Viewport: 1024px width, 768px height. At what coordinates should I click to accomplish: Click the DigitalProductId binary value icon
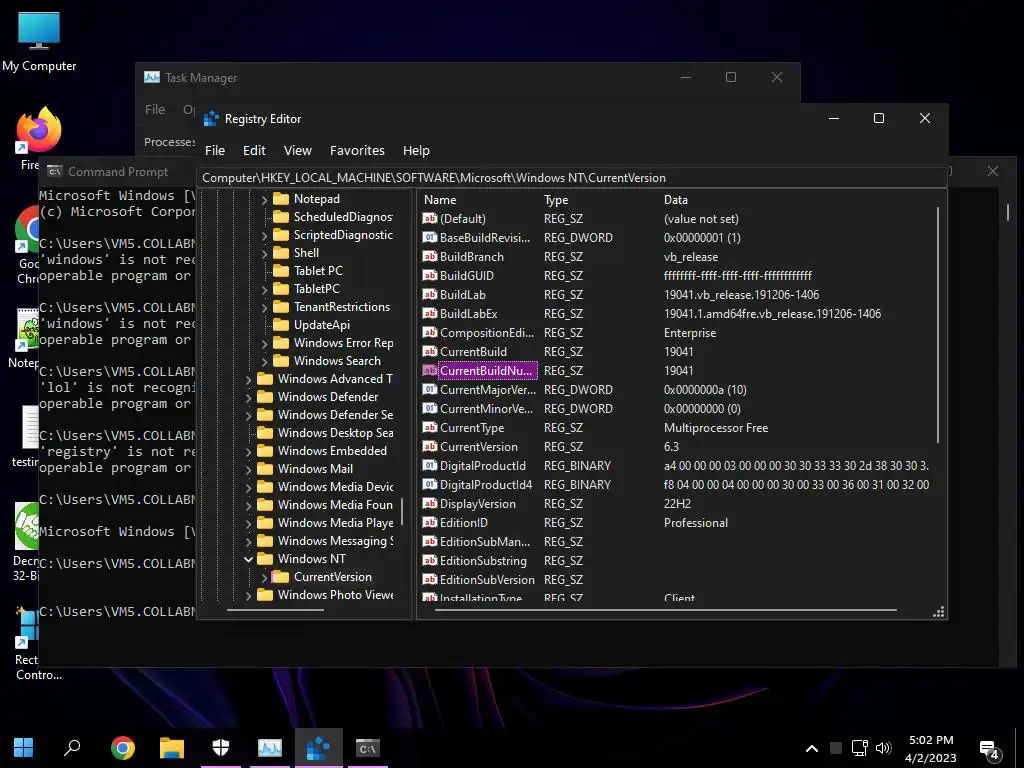(430, 465)
